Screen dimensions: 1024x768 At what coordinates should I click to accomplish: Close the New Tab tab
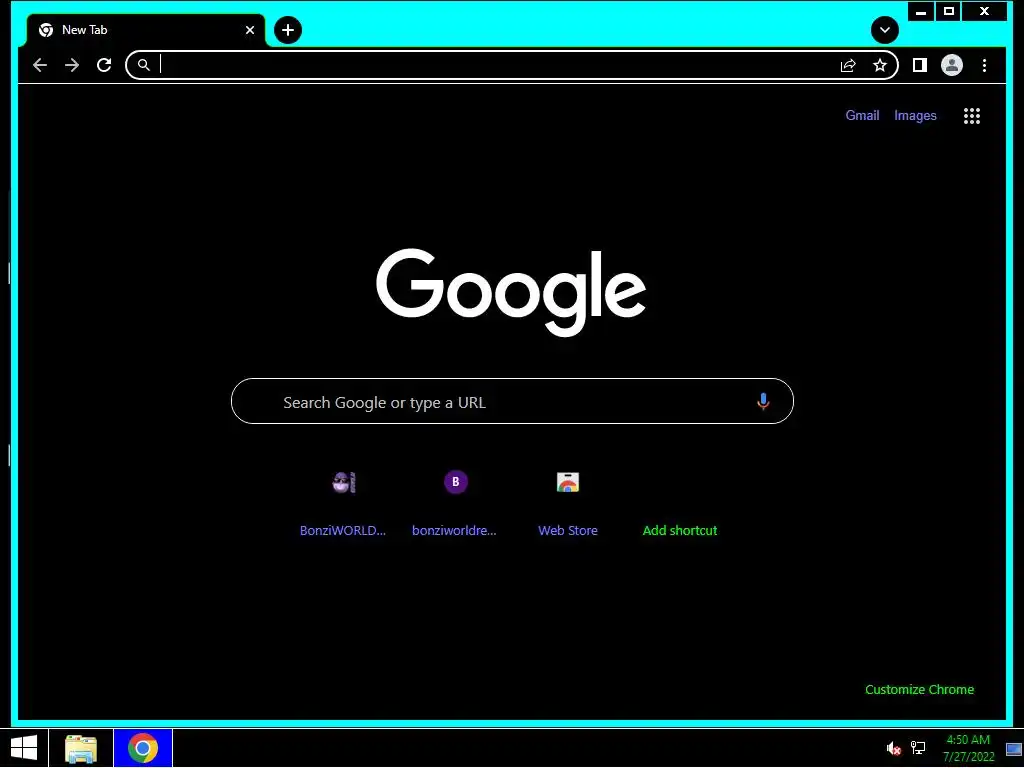point(249,30)
